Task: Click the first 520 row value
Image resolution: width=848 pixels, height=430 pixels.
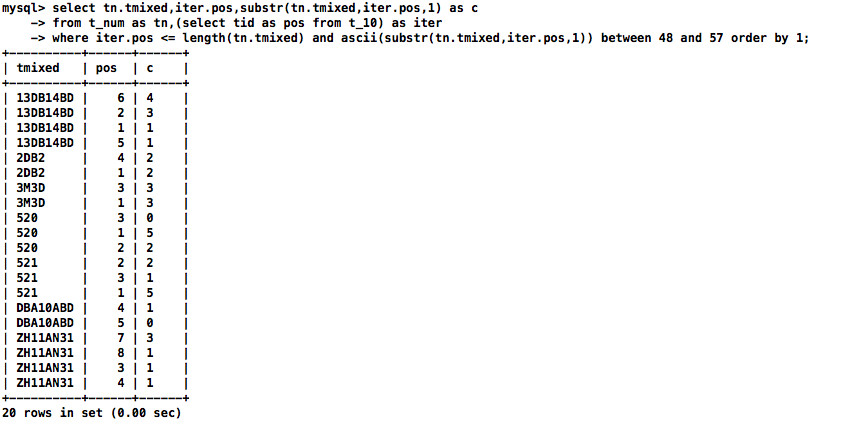Action: point(27,218)
